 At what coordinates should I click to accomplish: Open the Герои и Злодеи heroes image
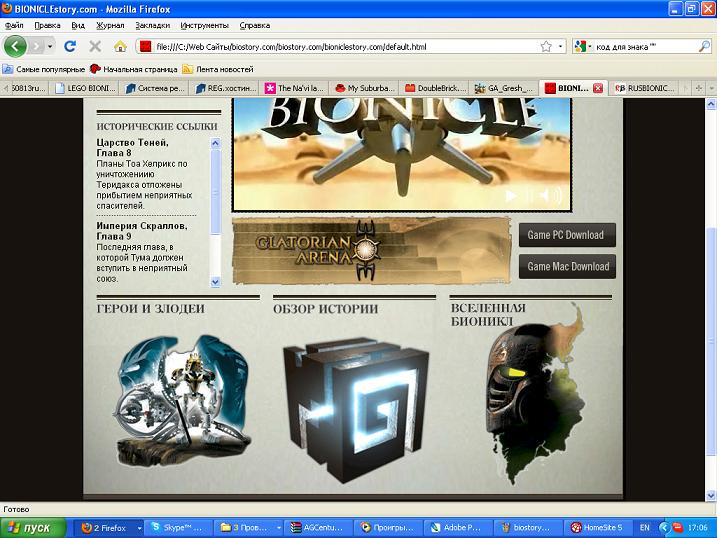(x=181, y=401)
